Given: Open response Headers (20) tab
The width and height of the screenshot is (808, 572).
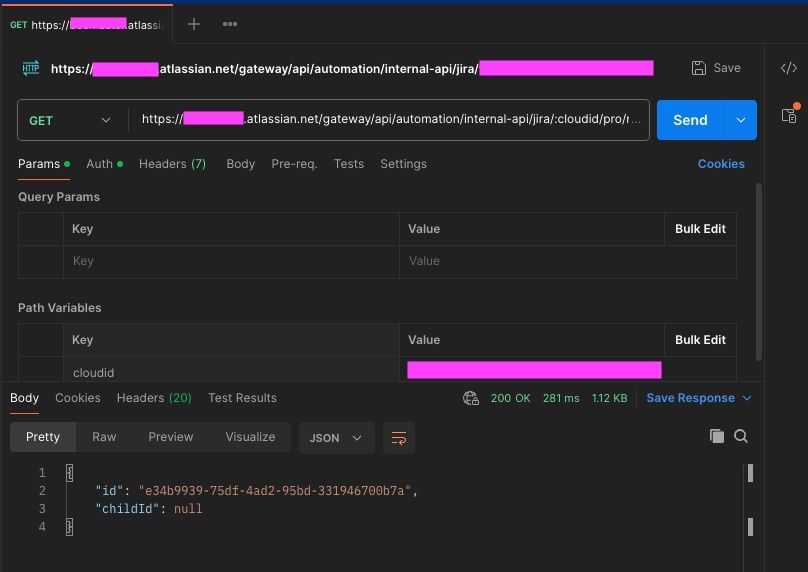Looking at the screenshot, I should [x=154, y=398].
